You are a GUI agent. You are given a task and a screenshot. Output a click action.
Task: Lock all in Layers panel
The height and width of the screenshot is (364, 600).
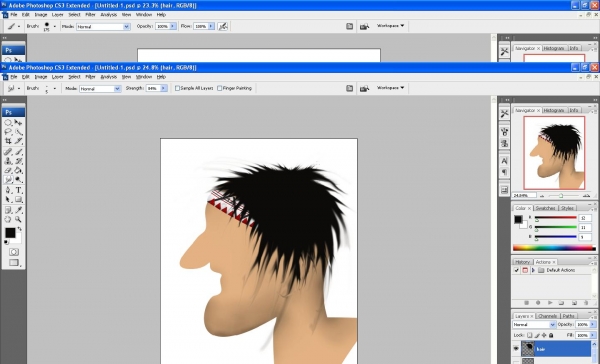(x=551, y=335)
